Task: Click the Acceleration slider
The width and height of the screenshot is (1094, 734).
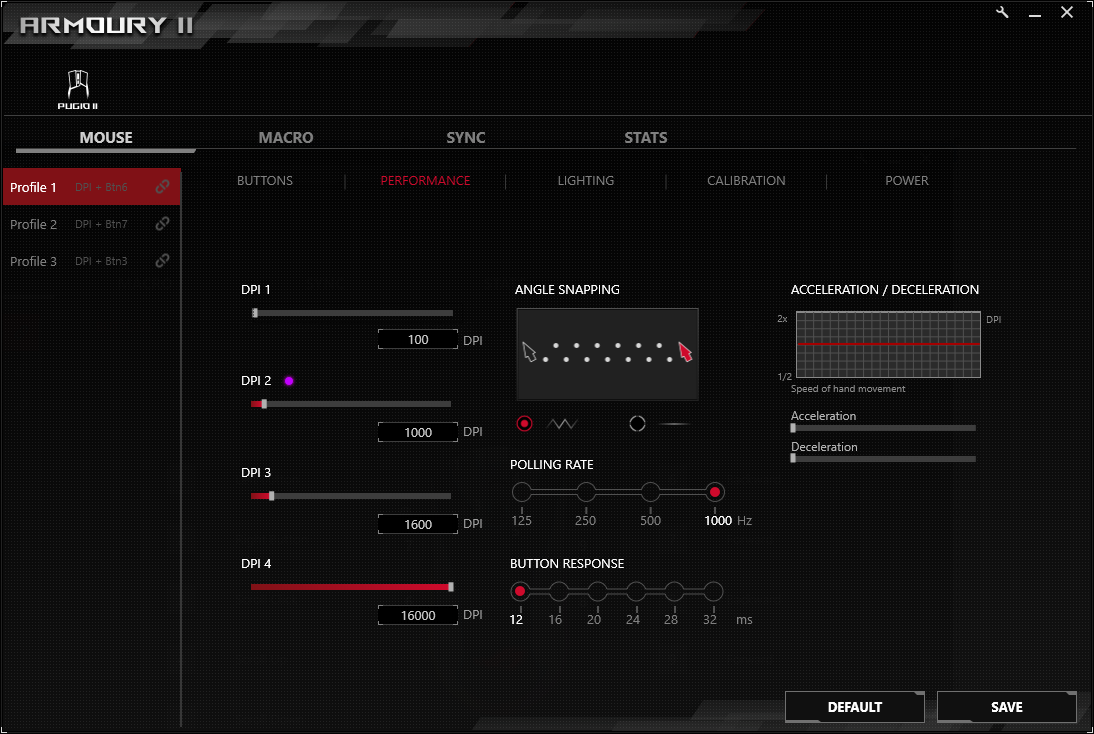Action: coord(883,428)
